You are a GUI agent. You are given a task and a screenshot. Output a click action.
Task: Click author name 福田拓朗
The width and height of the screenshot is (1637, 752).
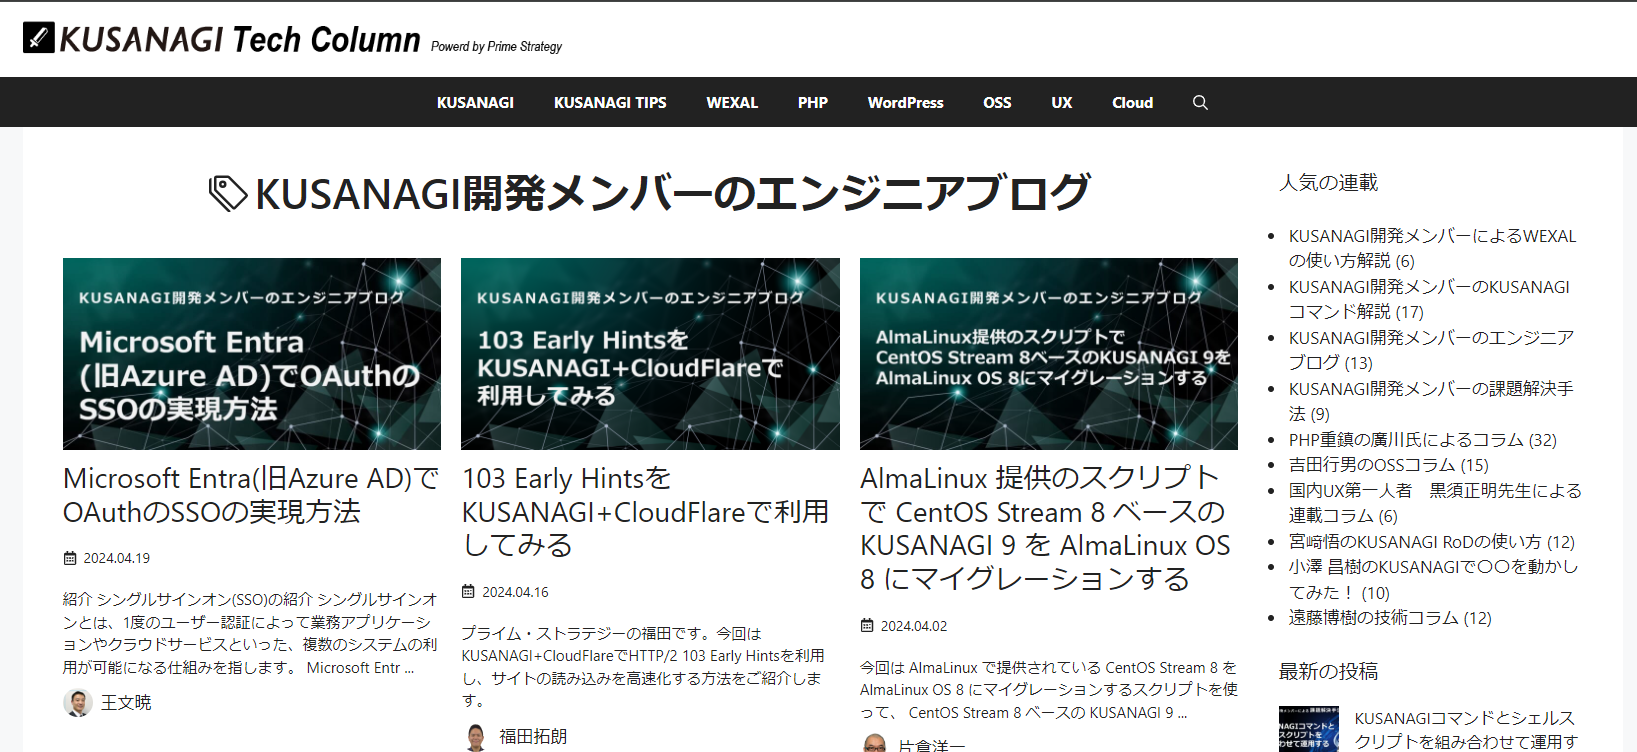(x=533, y=737)
